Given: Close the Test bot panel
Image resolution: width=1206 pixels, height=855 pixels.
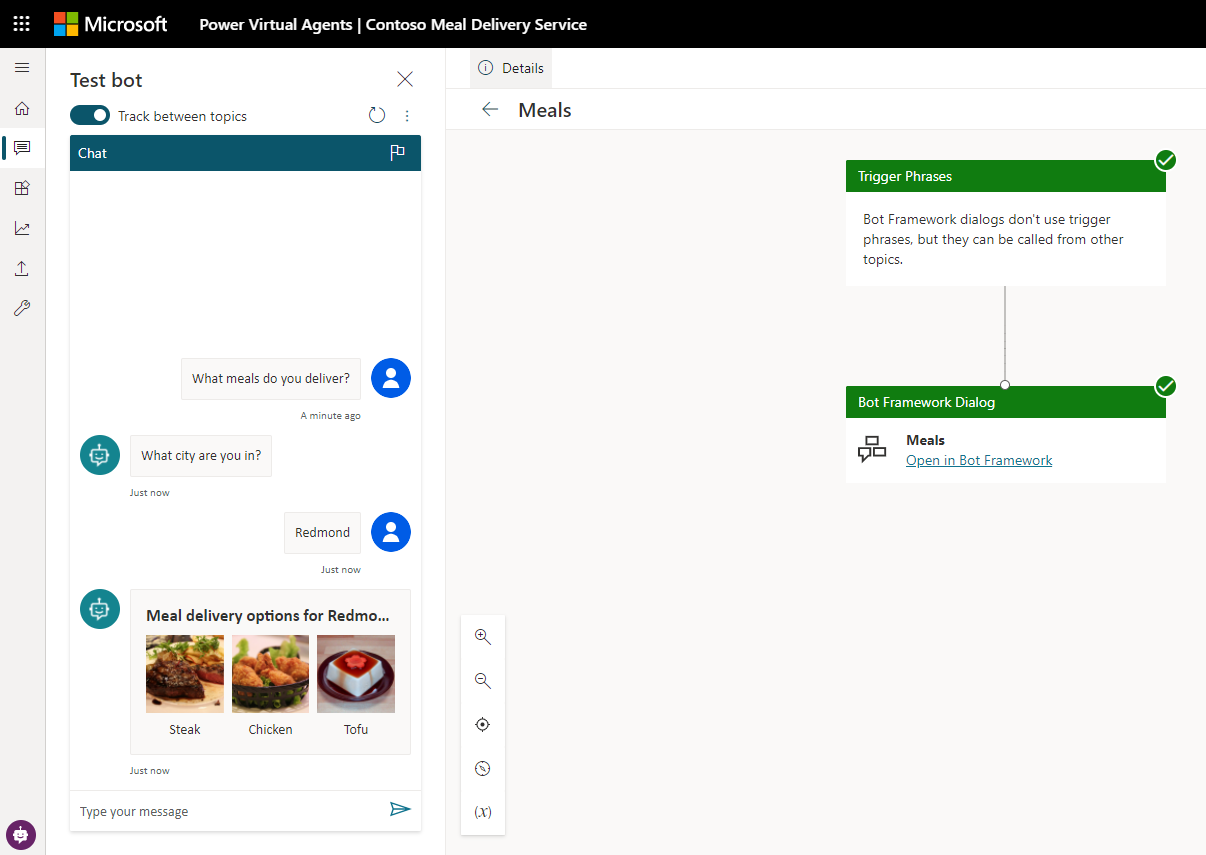Looking at the screenshot, I should pos(405,80).
